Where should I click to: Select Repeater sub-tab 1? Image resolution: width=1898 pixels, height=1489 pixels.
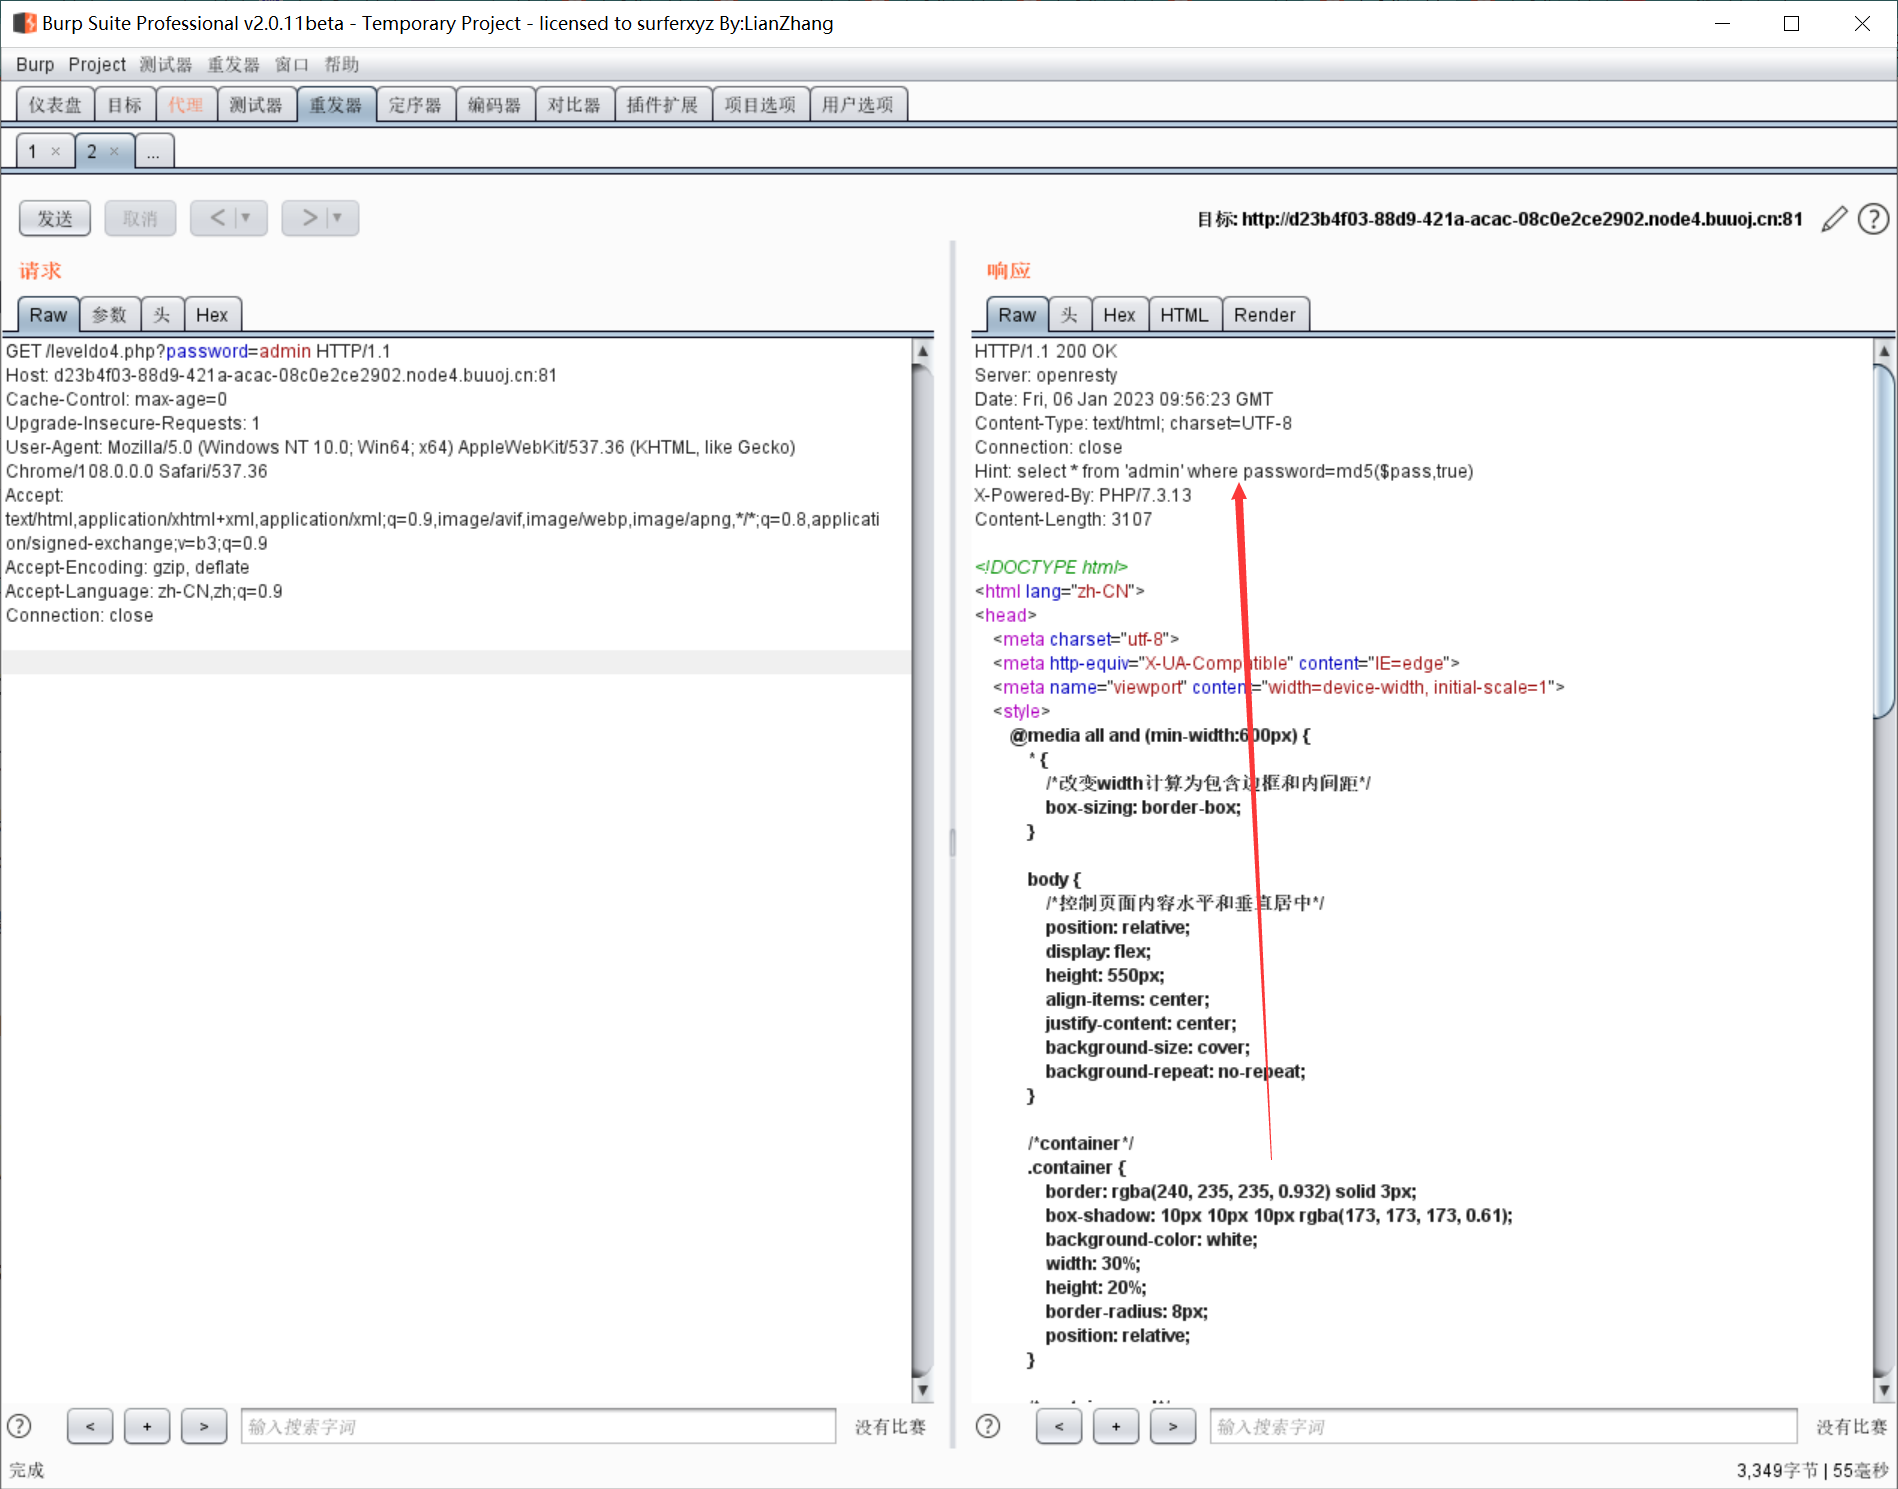click(33, 151)
